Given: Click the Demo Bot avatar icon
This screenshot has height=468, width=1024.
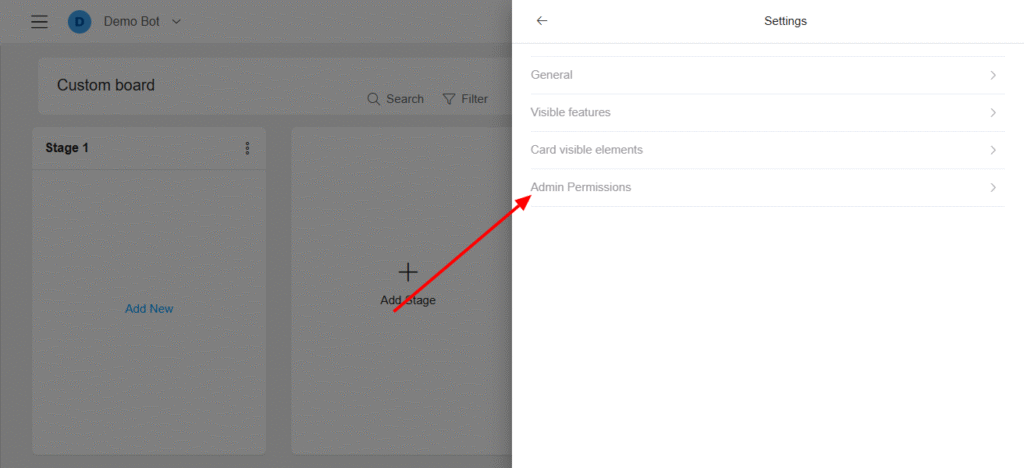Looking at the screenshot, I should [x=80, y=22].
